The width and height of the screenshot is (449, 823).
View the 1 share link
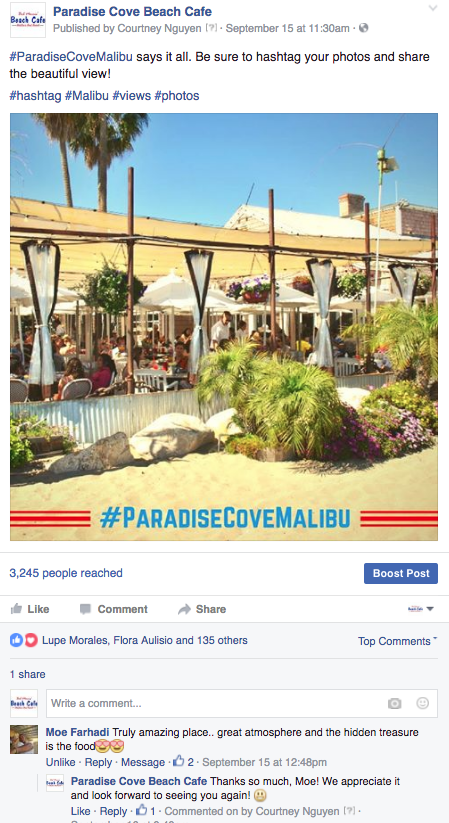[27, 674]
